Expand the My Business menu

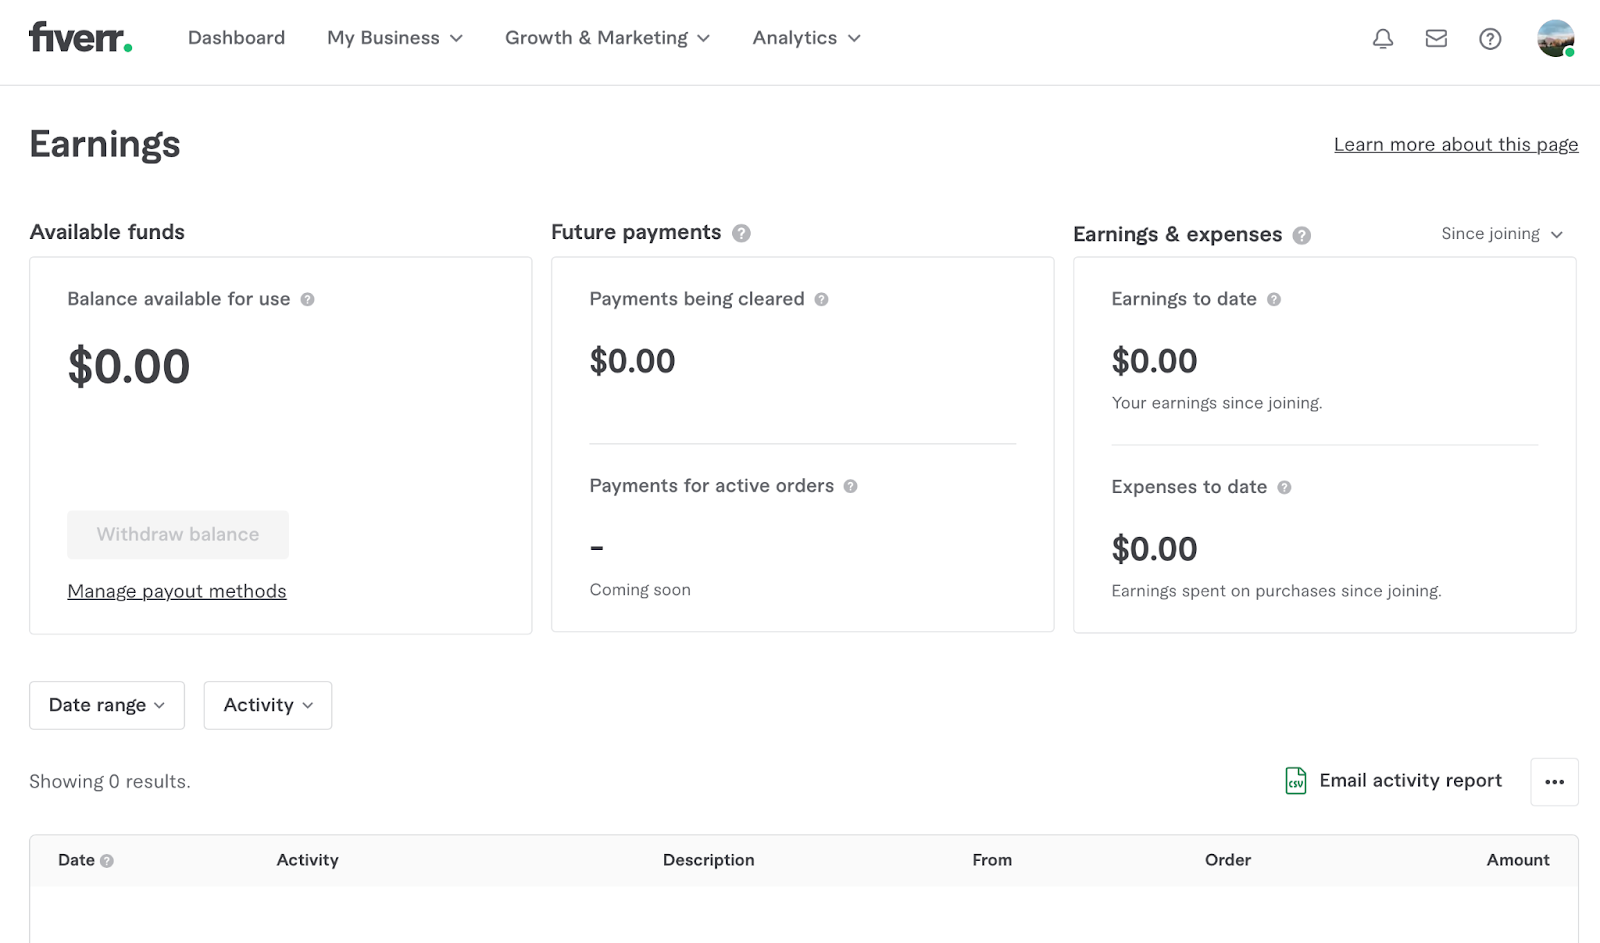pyautogui.click(x=395, y=38)
